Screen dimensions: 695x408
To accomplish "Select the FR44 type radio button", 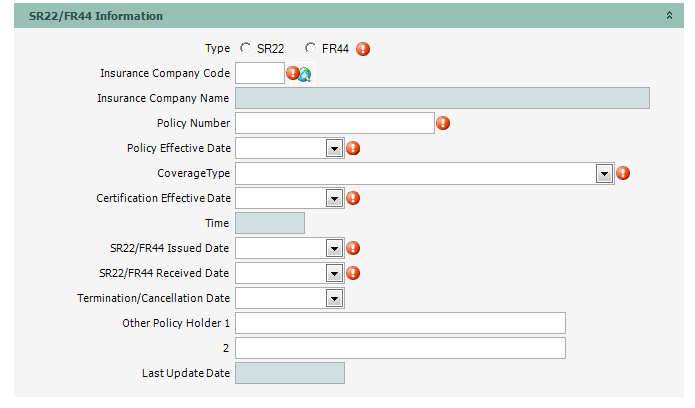I will 311,48.
